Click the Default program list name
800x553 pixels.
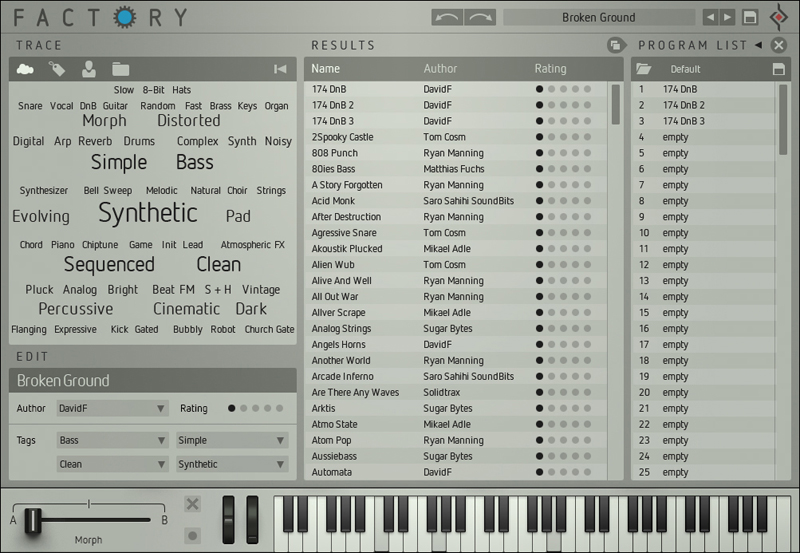(x=685, y=69)
